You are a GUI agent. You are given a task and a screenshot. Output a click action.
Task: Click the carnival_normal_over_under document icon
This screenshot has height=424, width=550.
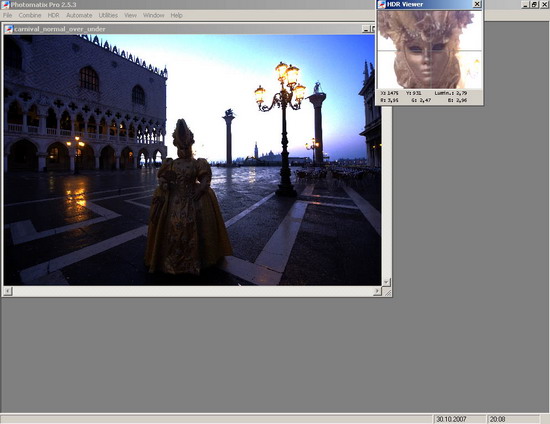pos(9,29)
